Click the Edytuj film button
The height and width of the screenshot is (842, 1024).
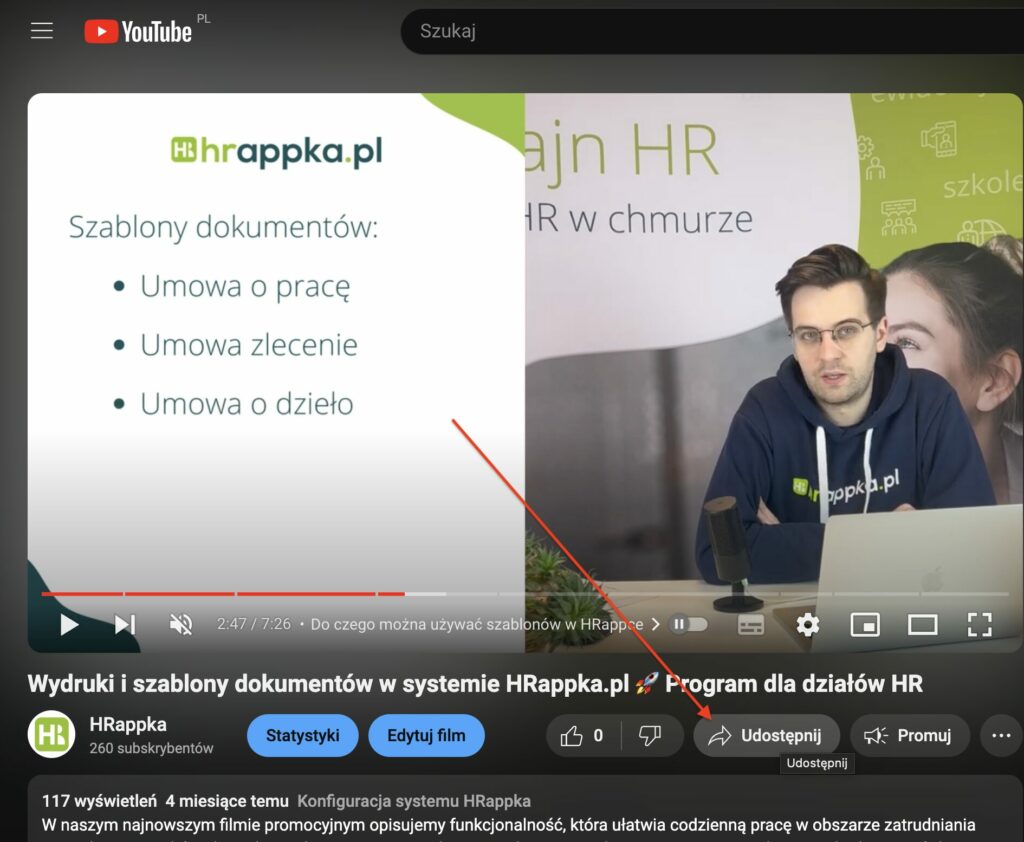coord(426,736)
